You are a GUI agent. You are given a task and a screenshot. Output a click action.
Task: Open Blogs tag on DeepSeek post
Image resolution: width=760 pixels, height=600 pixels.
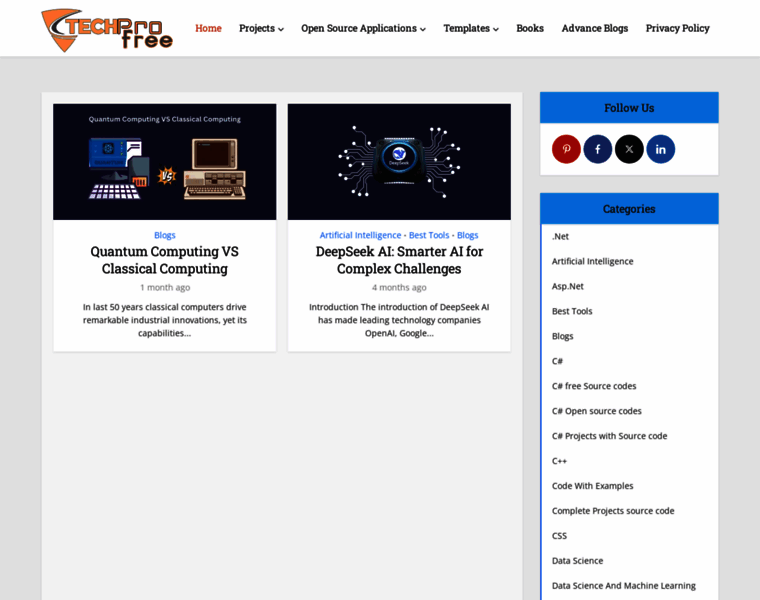point(468,235)
